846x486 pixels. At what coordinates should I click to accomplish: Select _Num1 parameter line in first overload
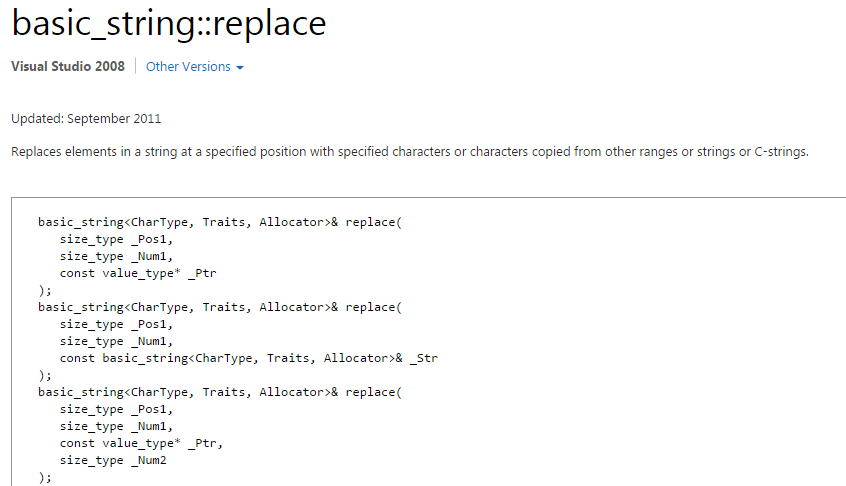click(116, 256)
